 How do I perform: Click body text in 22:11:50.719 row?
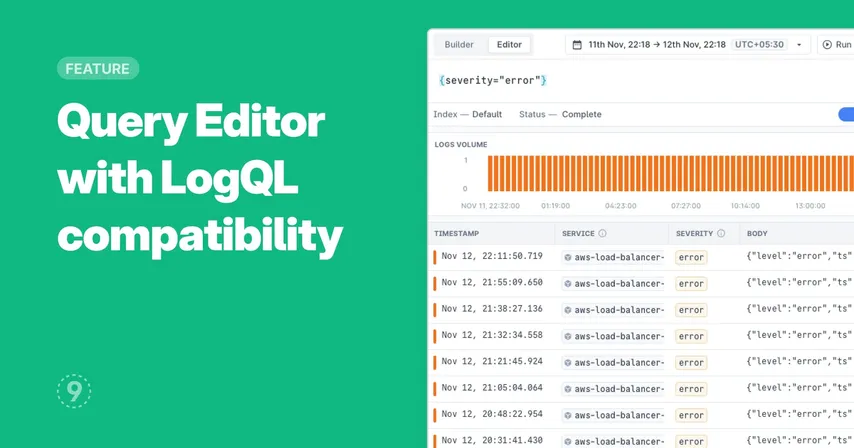(x=799, y=256)
